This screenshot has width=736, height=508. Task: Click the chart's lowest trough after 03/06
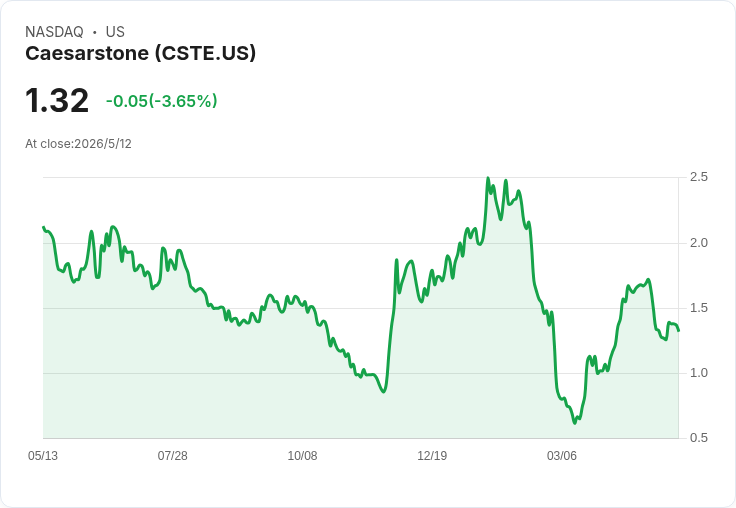point(575,423)
